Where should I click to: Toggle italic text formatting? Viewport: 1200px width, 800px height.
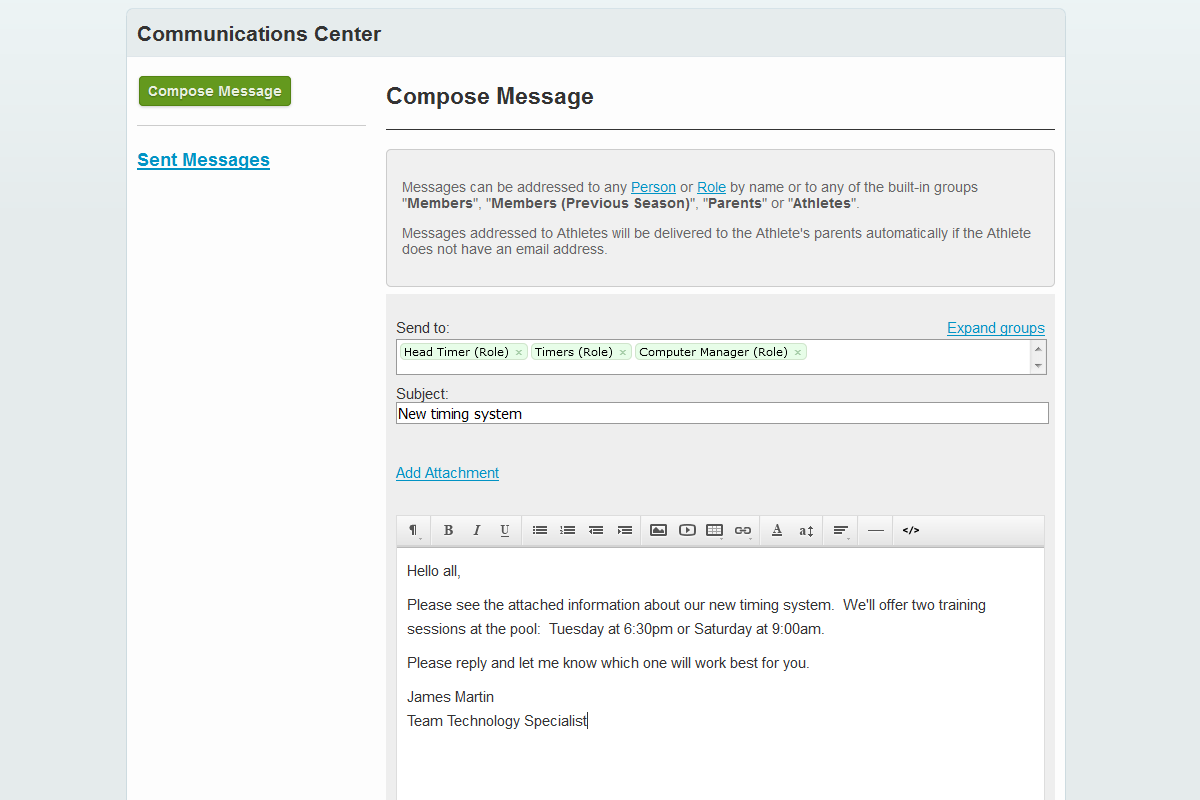[x=477, y=530]
